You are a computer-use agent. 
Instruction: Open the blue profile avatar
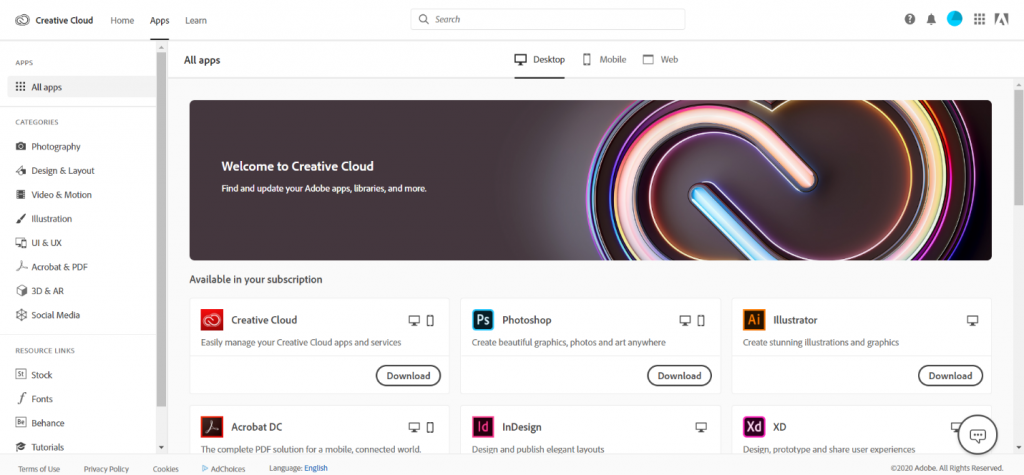[954, 19]
